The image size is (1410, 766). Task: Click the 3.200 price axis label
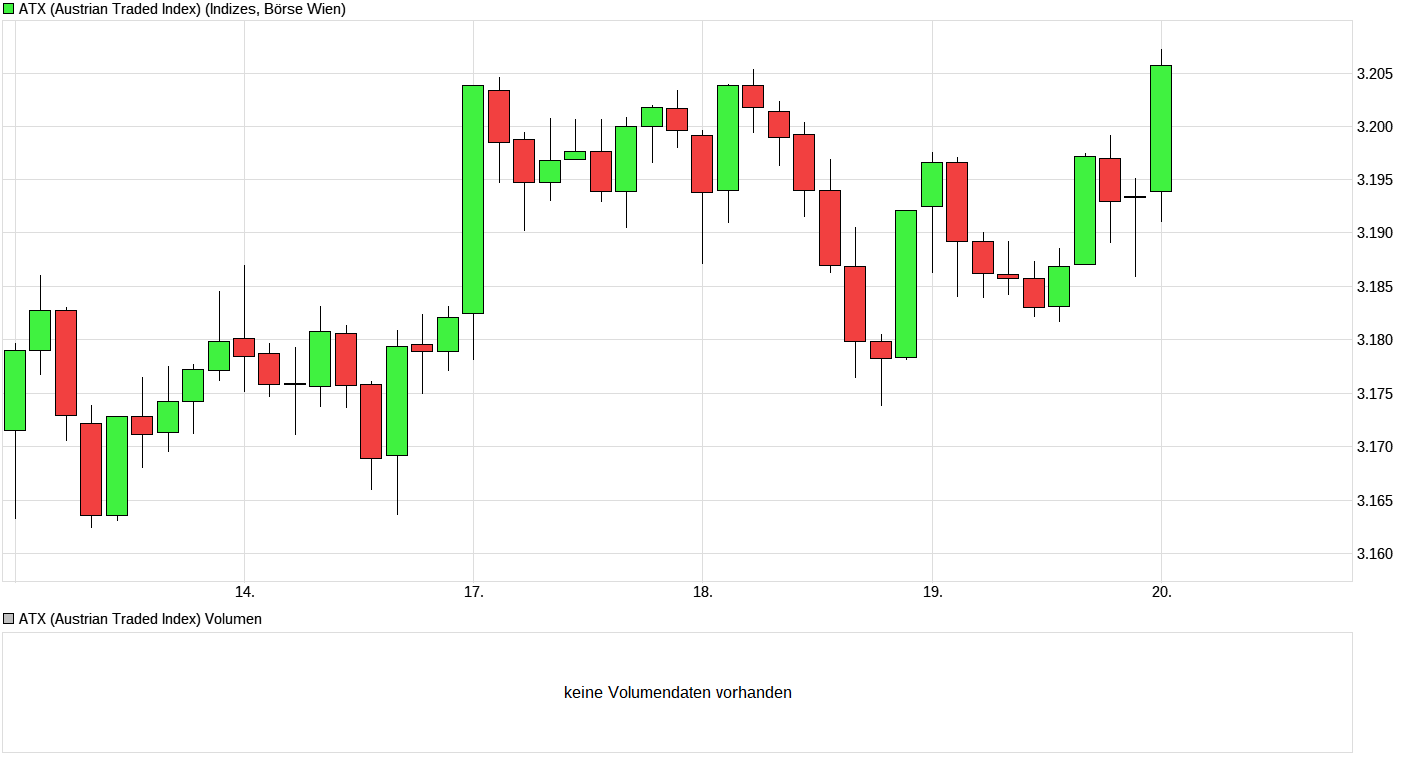(x=1375, y=127)
